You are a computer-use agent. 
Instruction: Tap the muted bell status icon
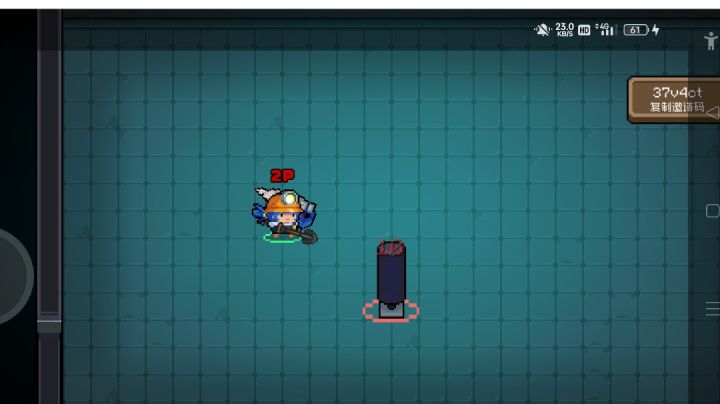[542, 30]
